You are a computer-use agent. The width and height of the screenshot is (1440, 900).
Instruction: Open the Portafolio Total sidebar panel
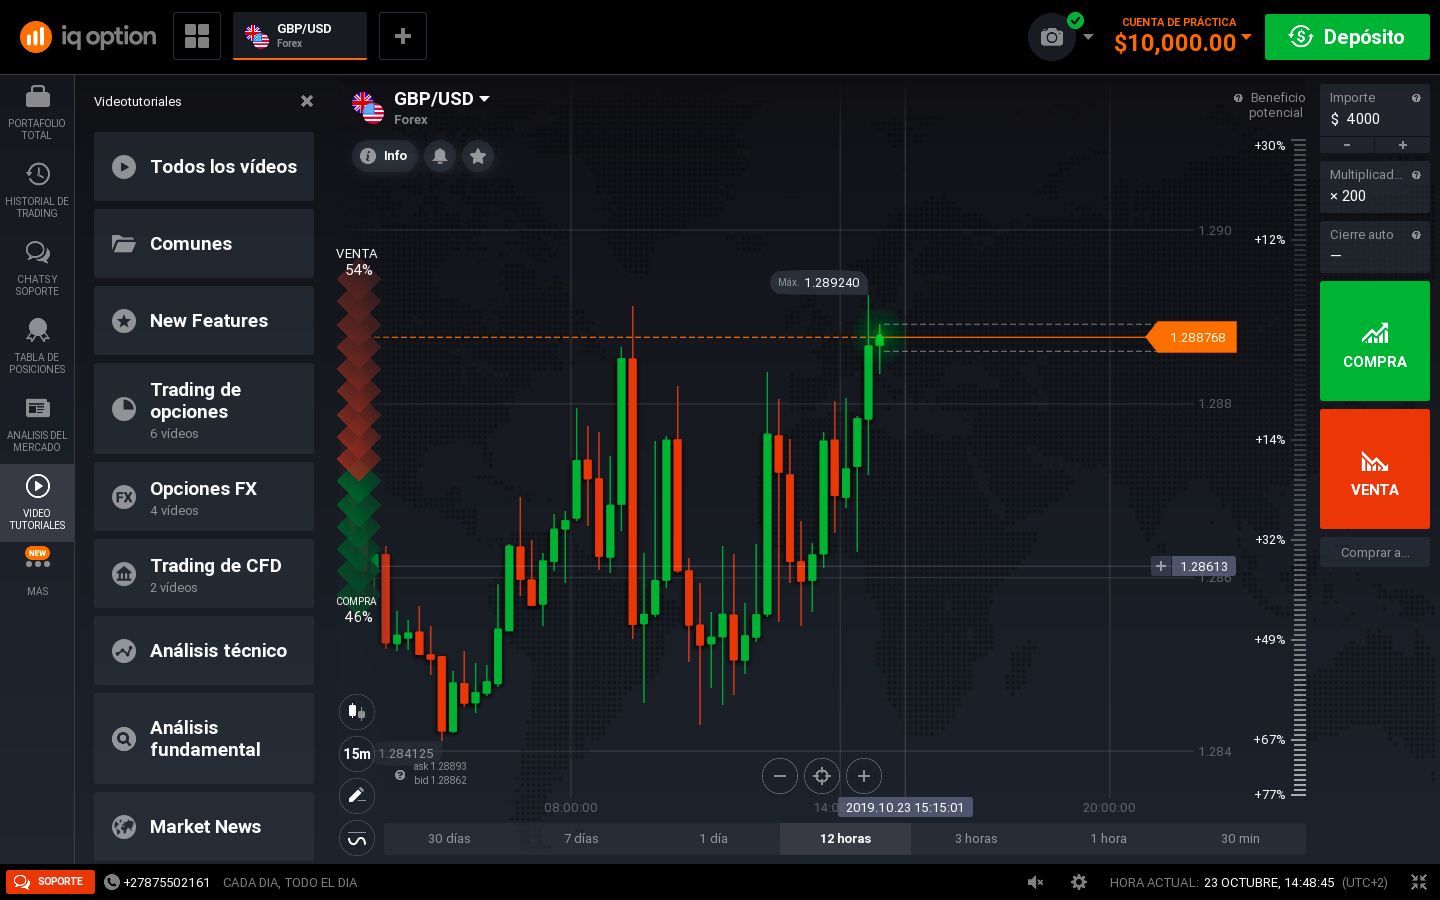click(x=37, y=112)
